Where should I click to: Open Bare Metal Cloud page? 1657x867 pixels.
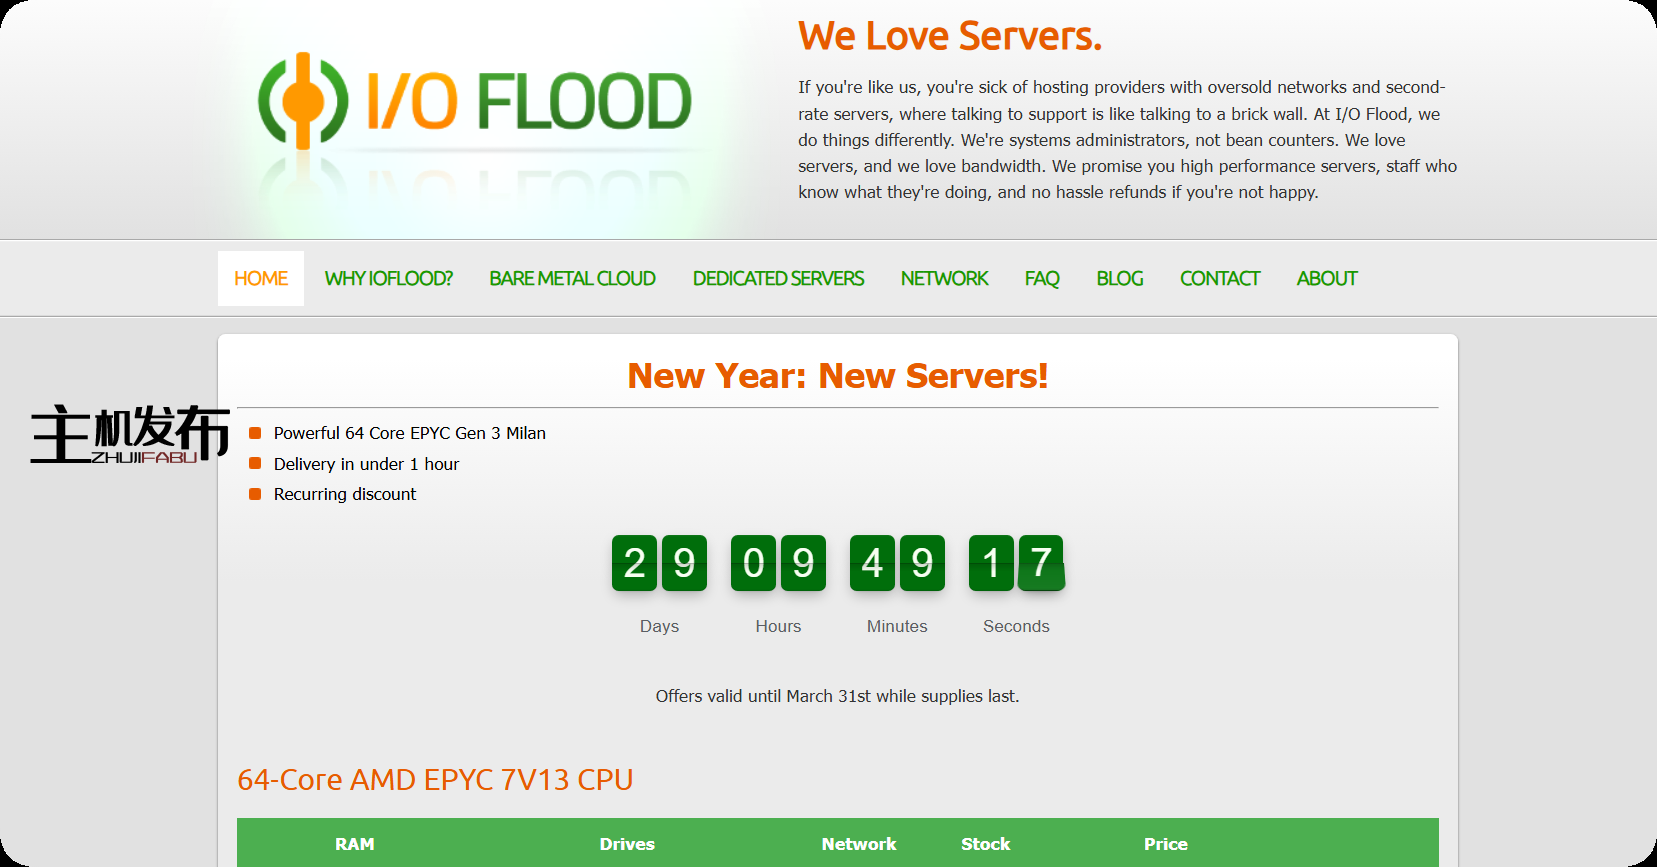[572, 279]
